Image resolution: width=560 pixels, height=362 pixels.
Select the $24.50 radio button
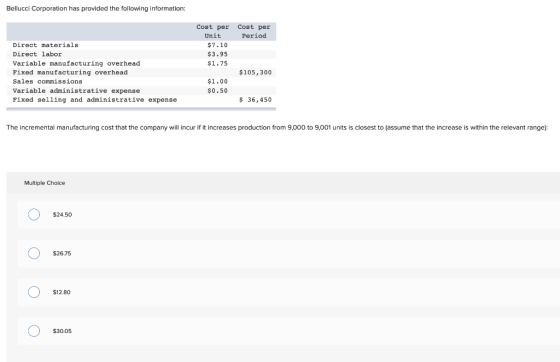point(34,215)
